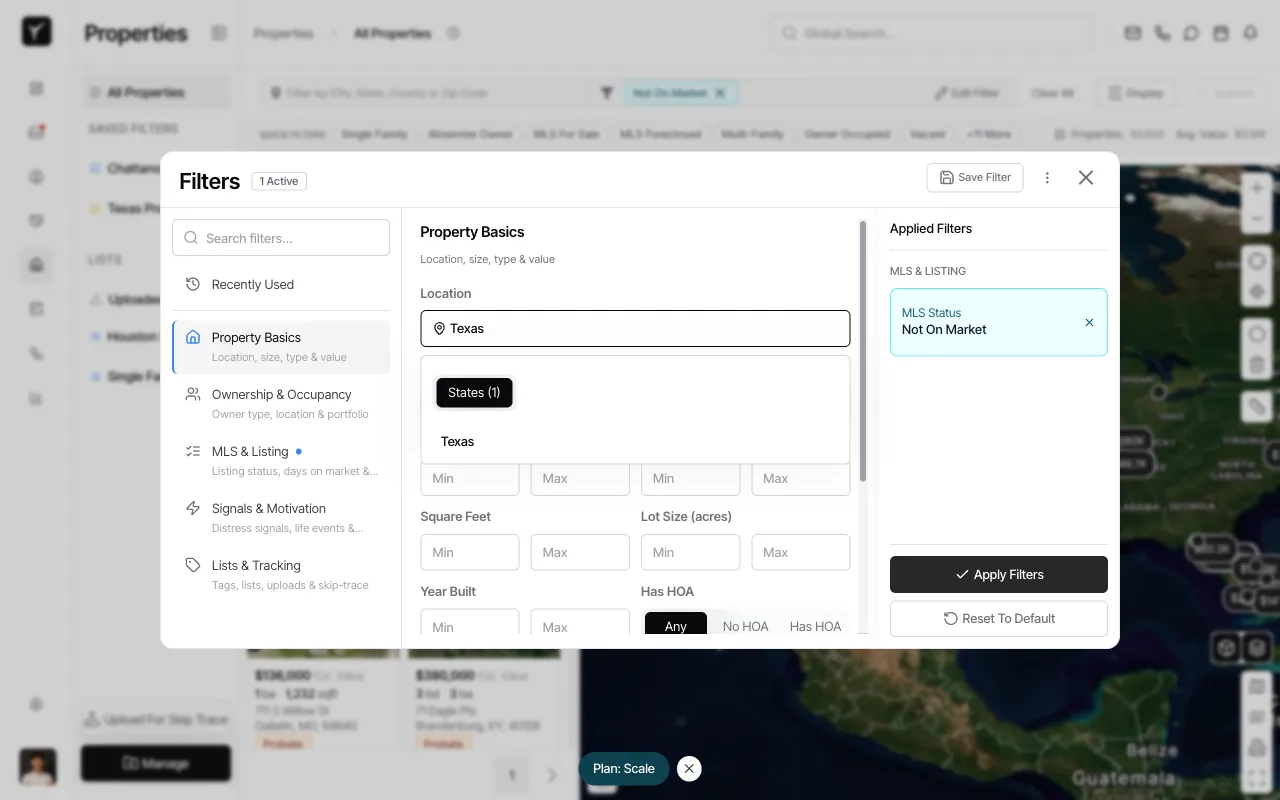Zoom in on the map with plus icon
The image size is (1280, 800).
(x=1256, y=187)
